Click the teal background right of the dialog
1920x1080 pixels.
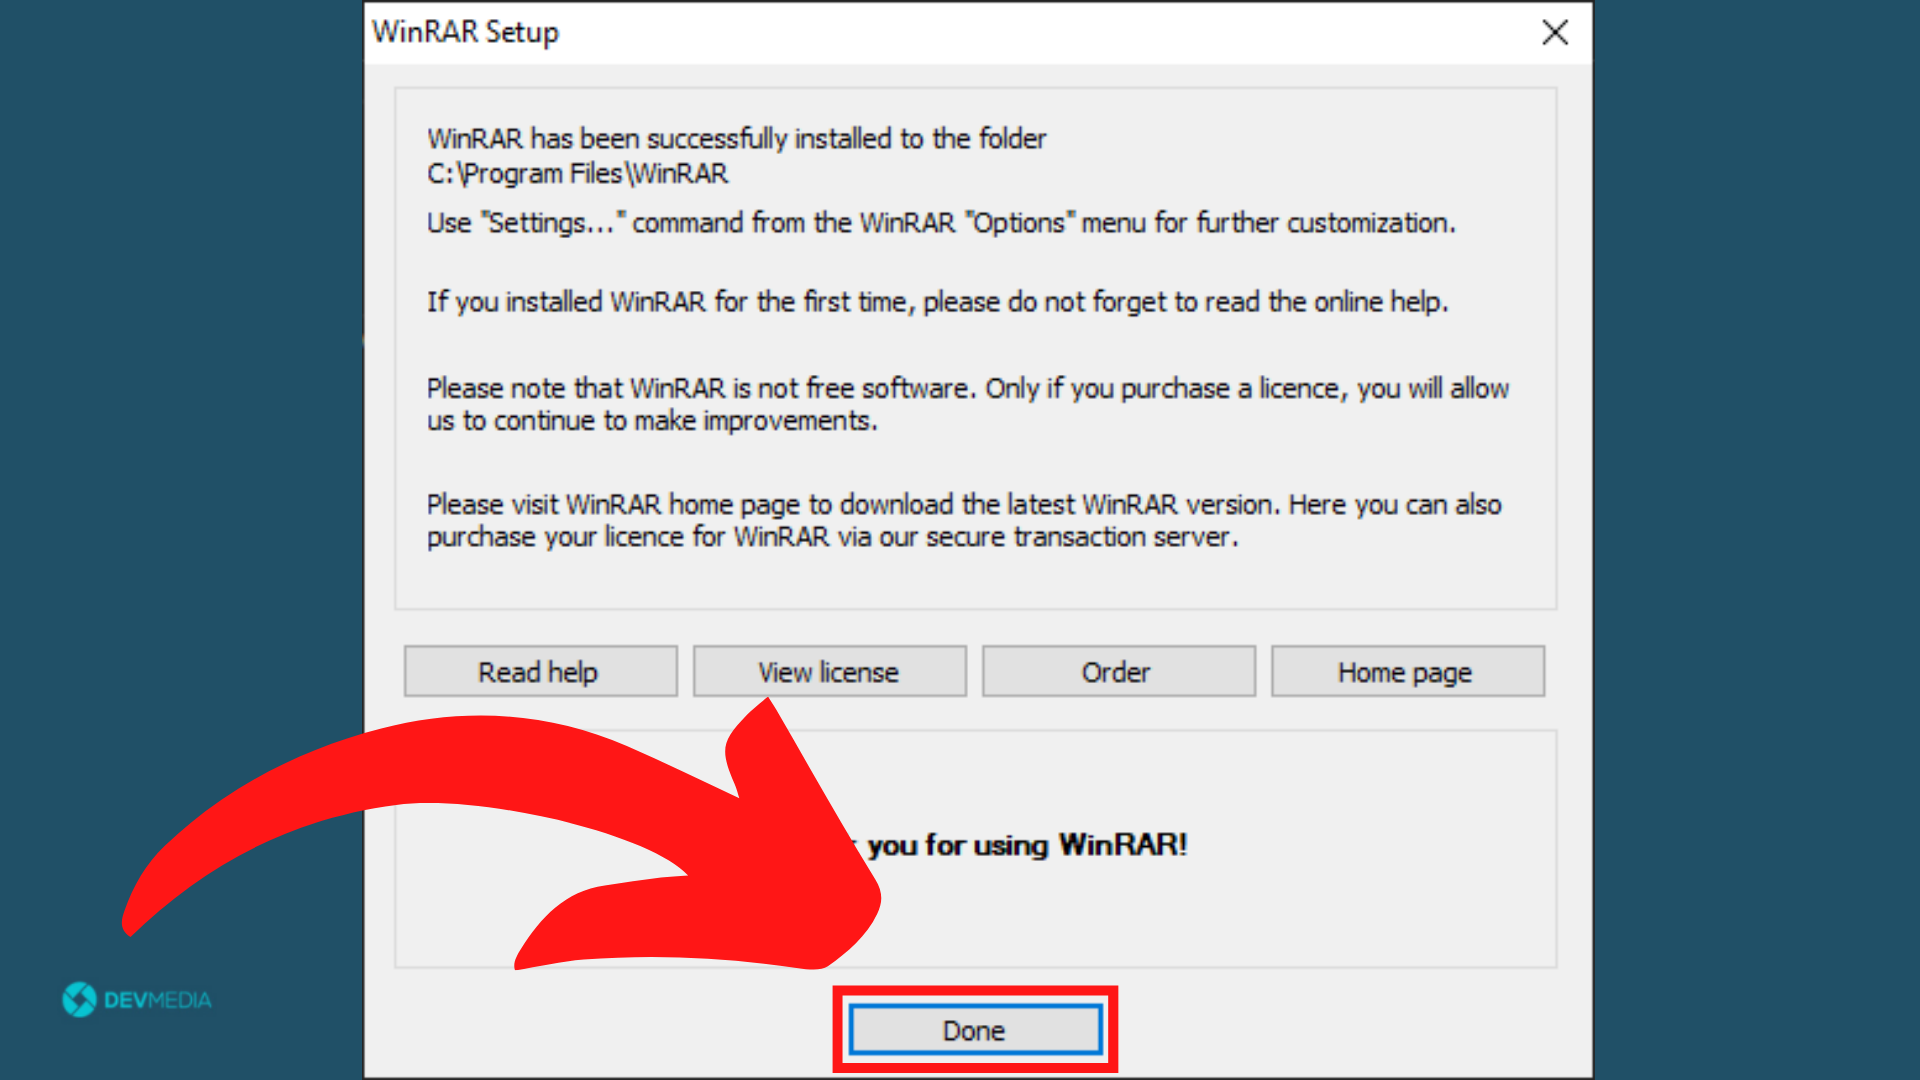tap(1756, 540)
